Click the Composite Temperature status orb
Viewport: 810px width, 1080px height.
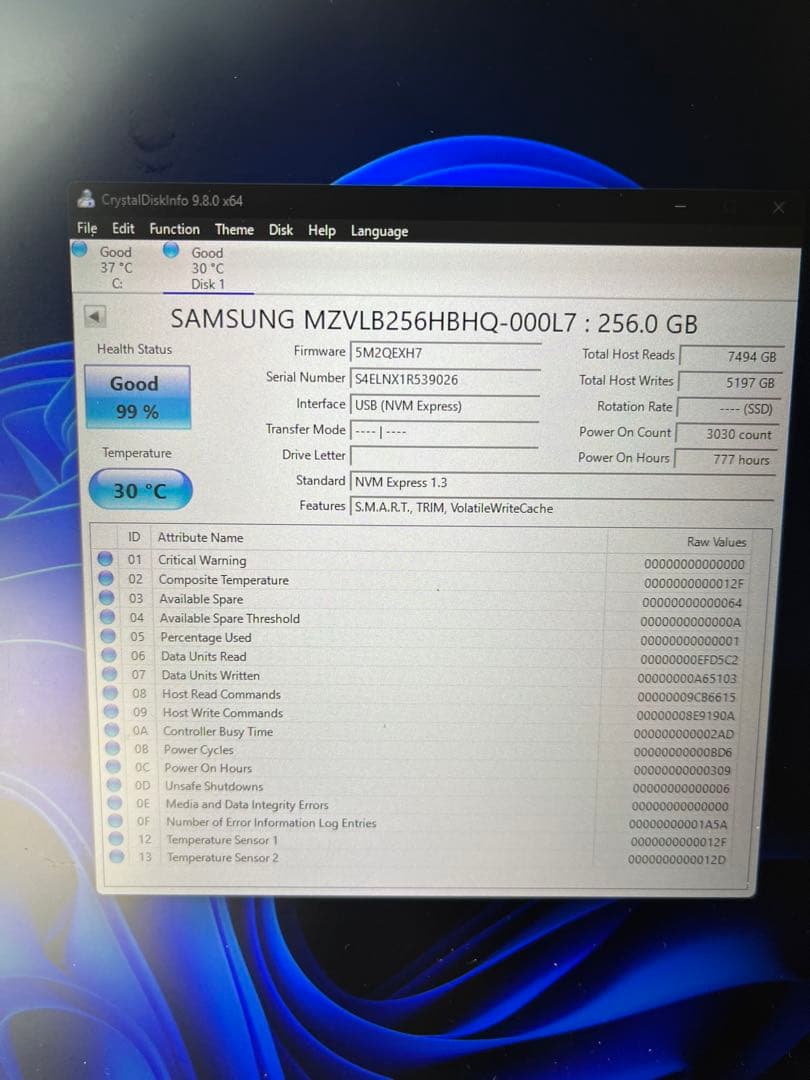point(106,578)
